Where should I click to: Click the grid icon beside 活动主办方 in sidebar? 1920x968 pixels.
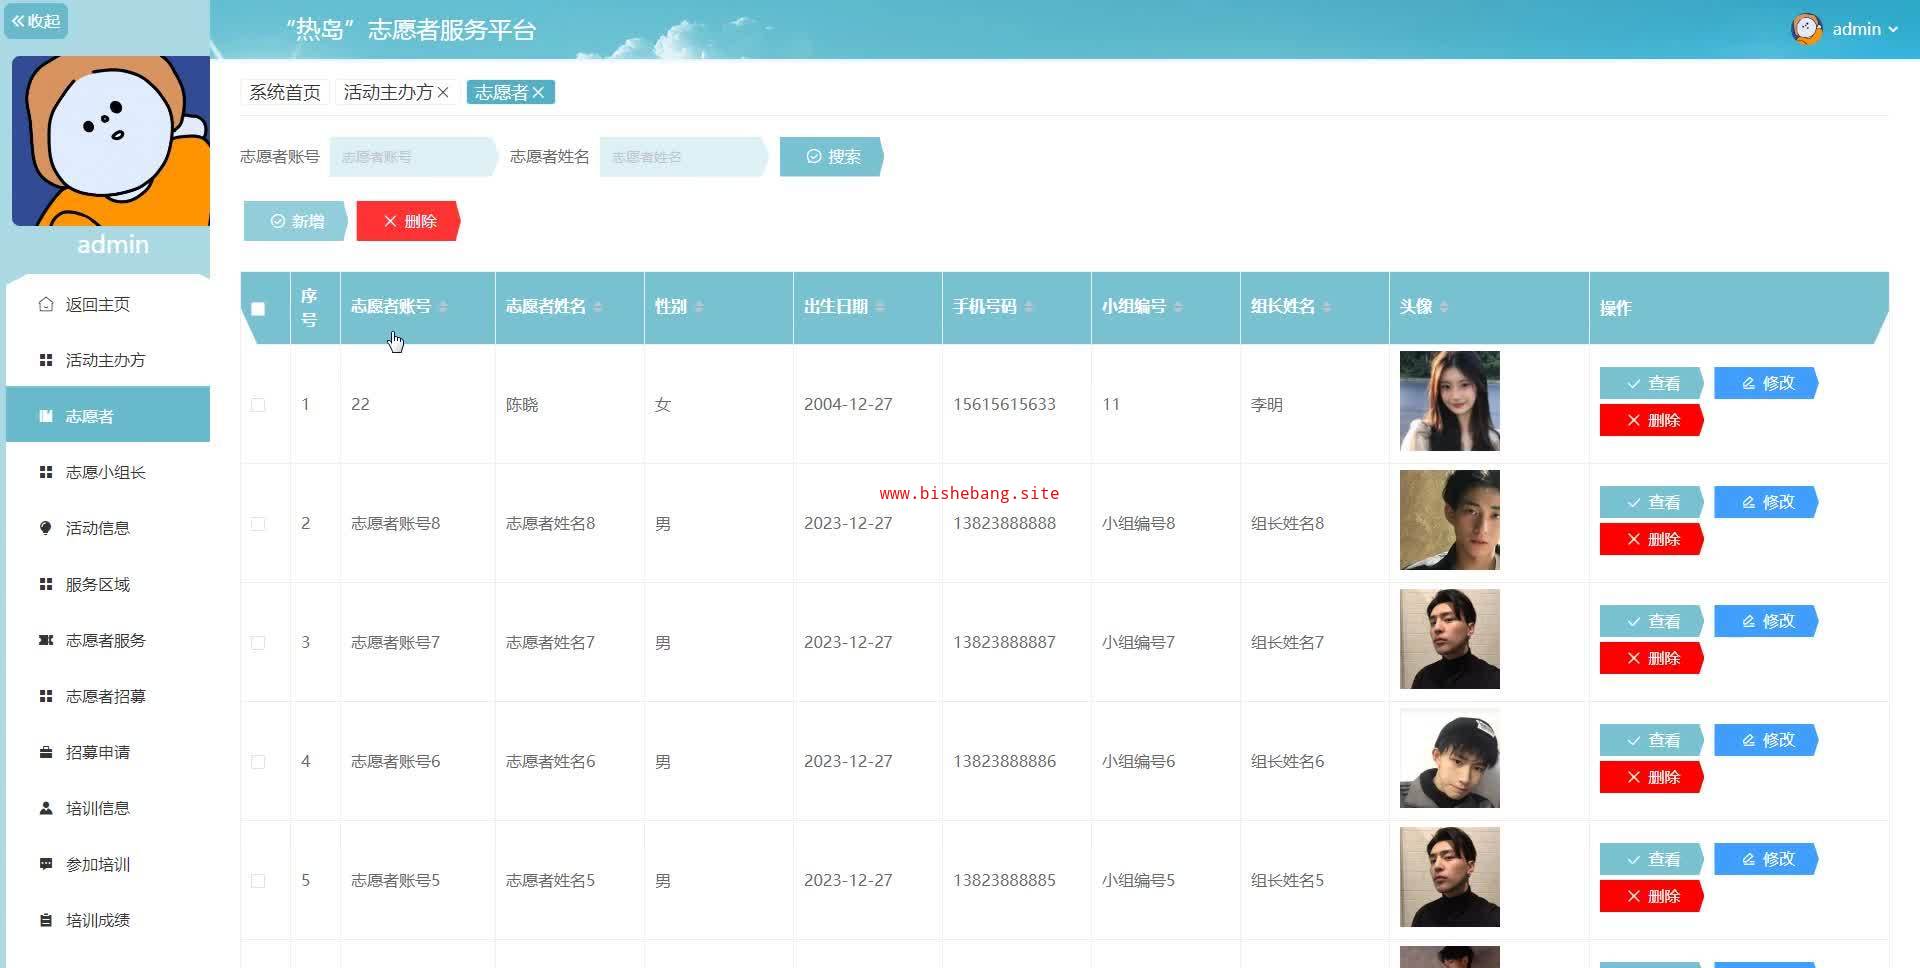coord(46,360)
